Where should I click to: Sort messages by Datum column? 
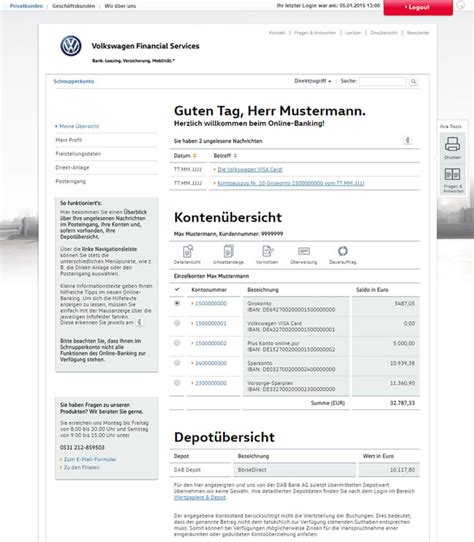pyautogui.click(x=185, y=156)
